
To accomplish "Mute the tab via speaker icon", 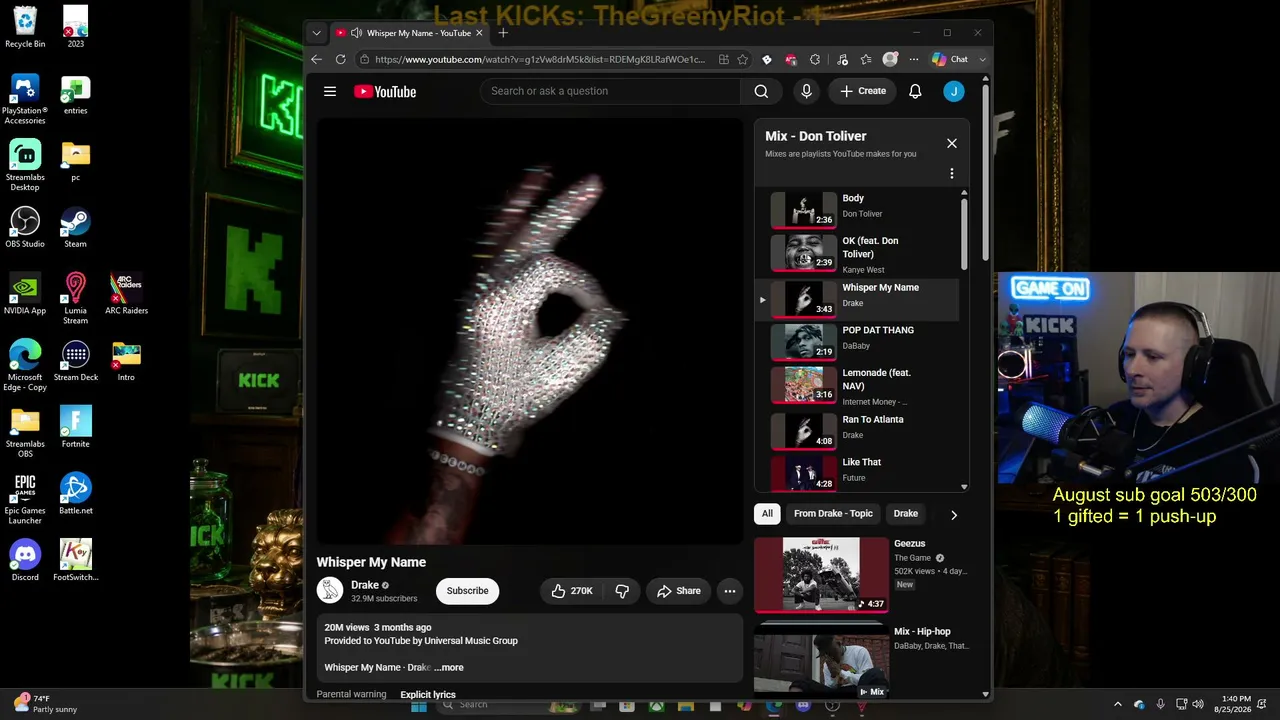I will click(356, 33).
